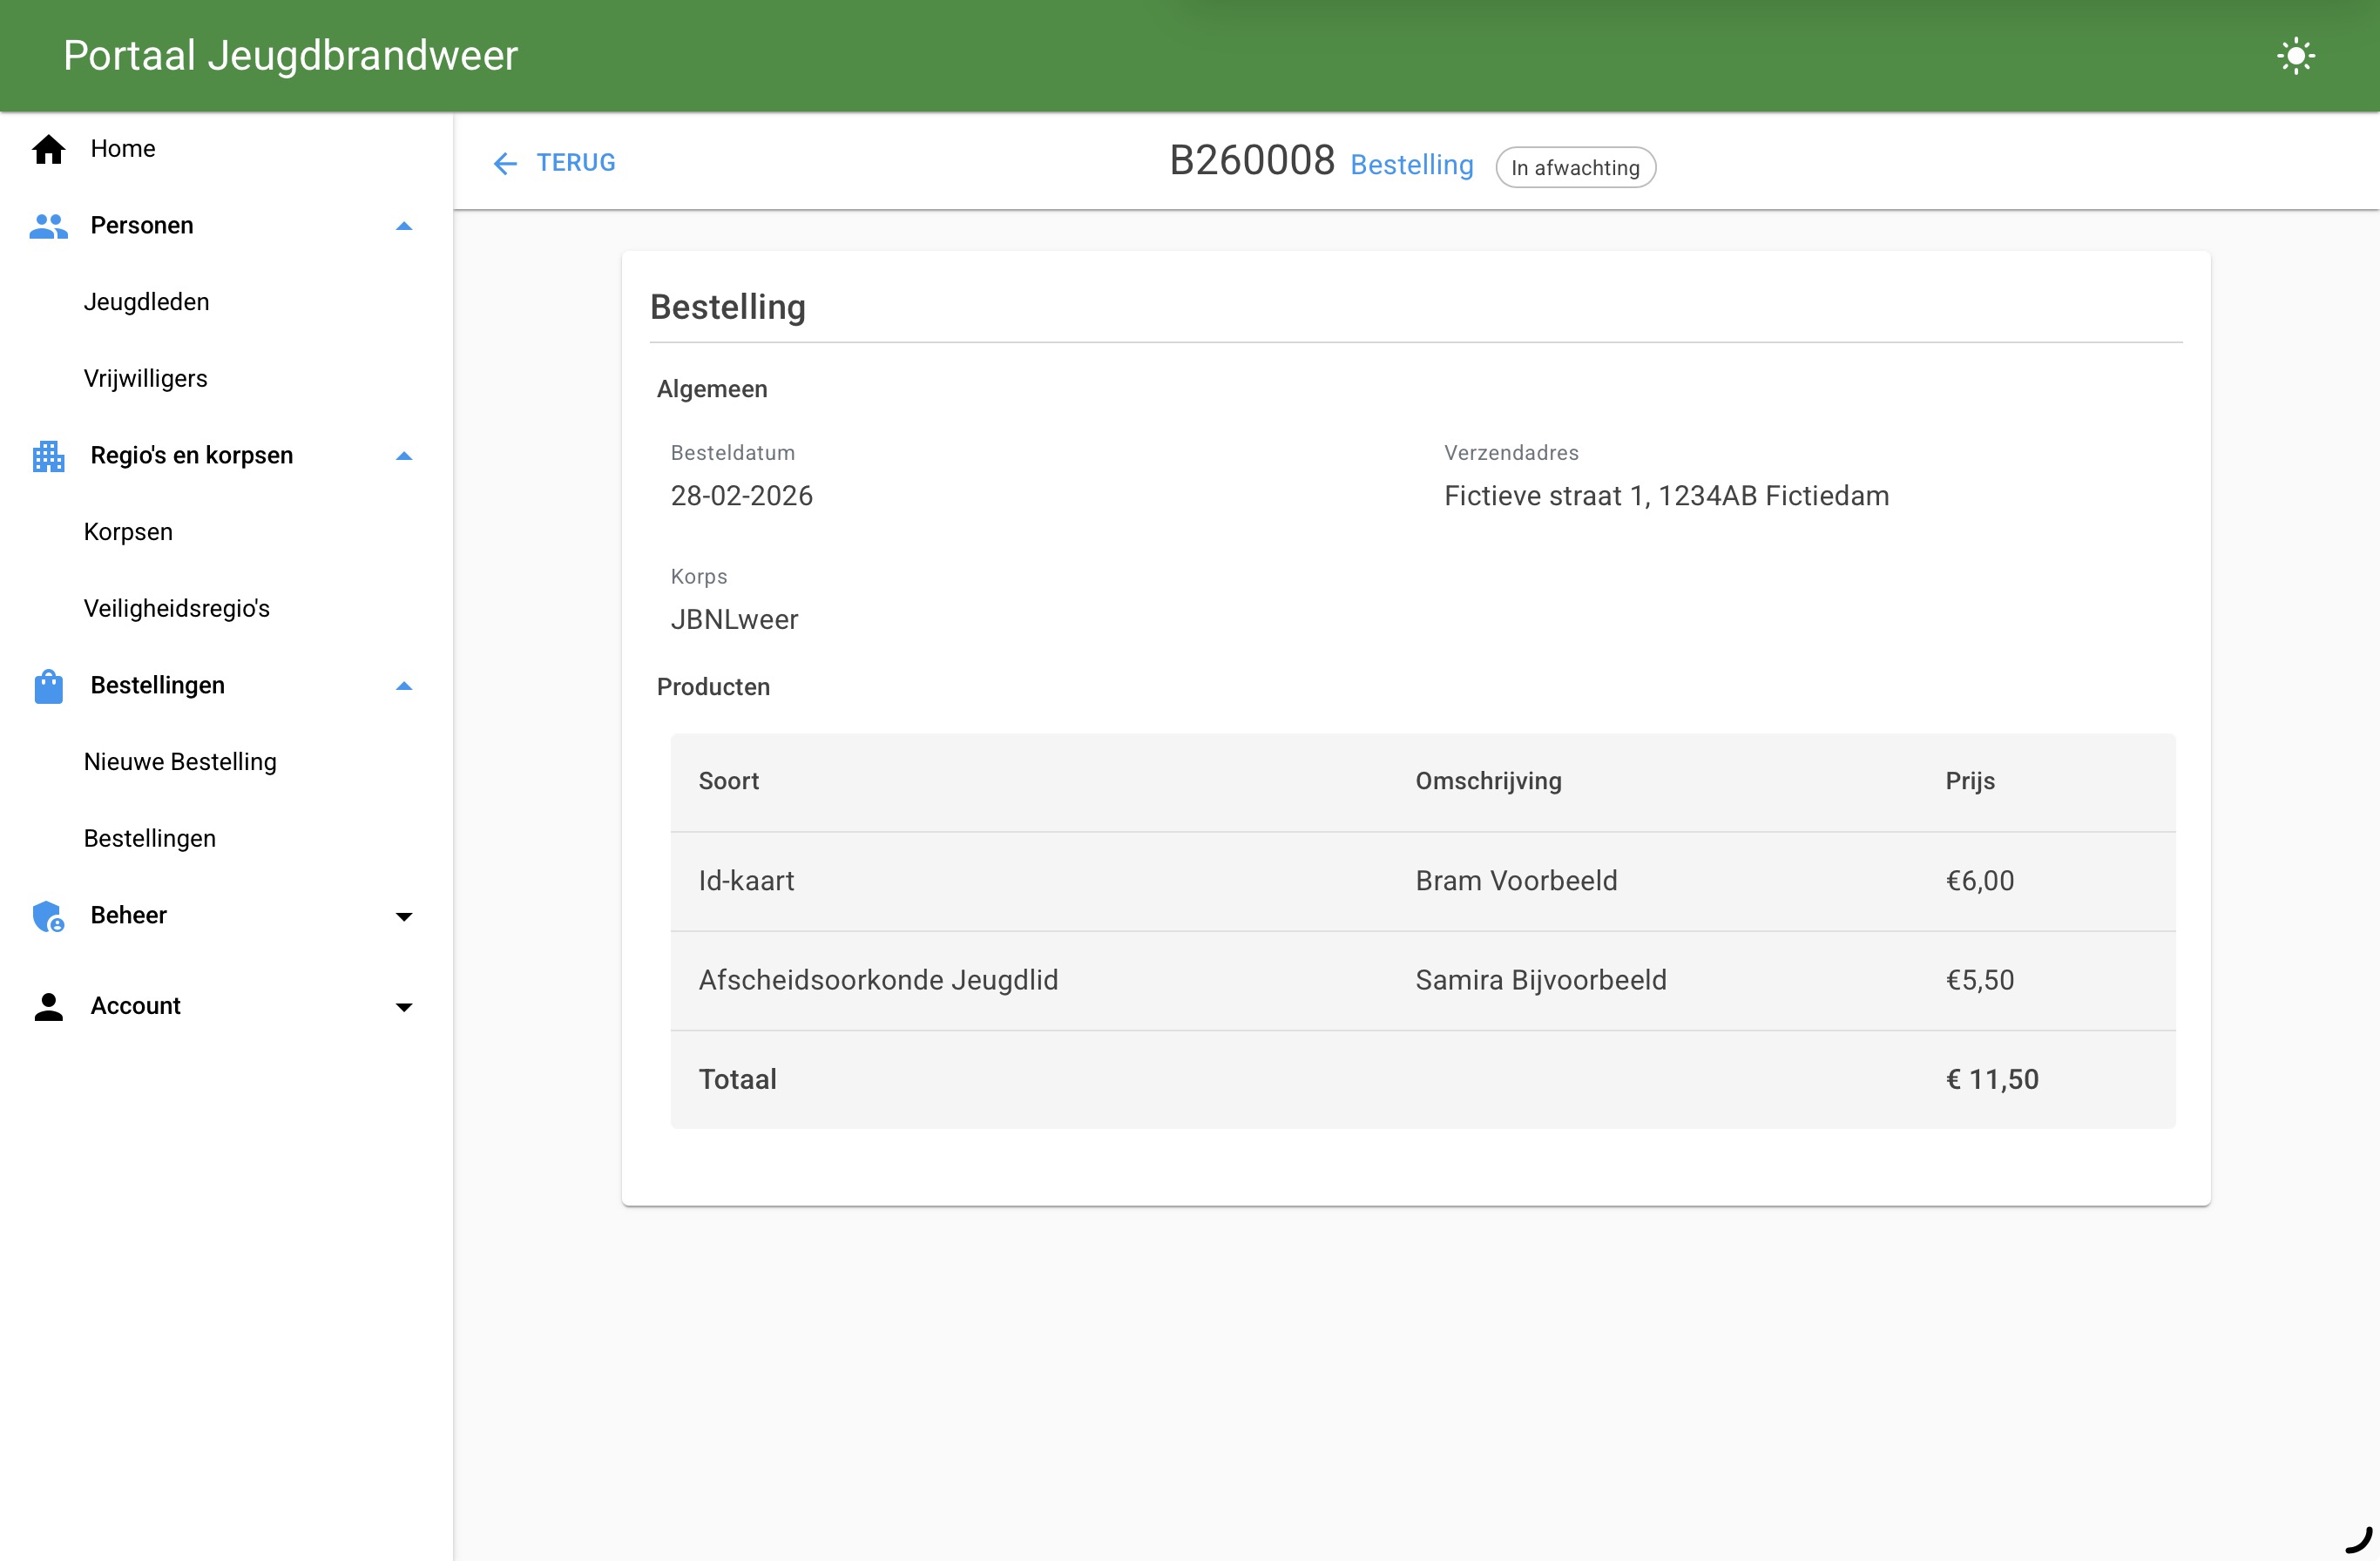
Task: Collapse the Bestellingen section arrow
Action: 404,686
